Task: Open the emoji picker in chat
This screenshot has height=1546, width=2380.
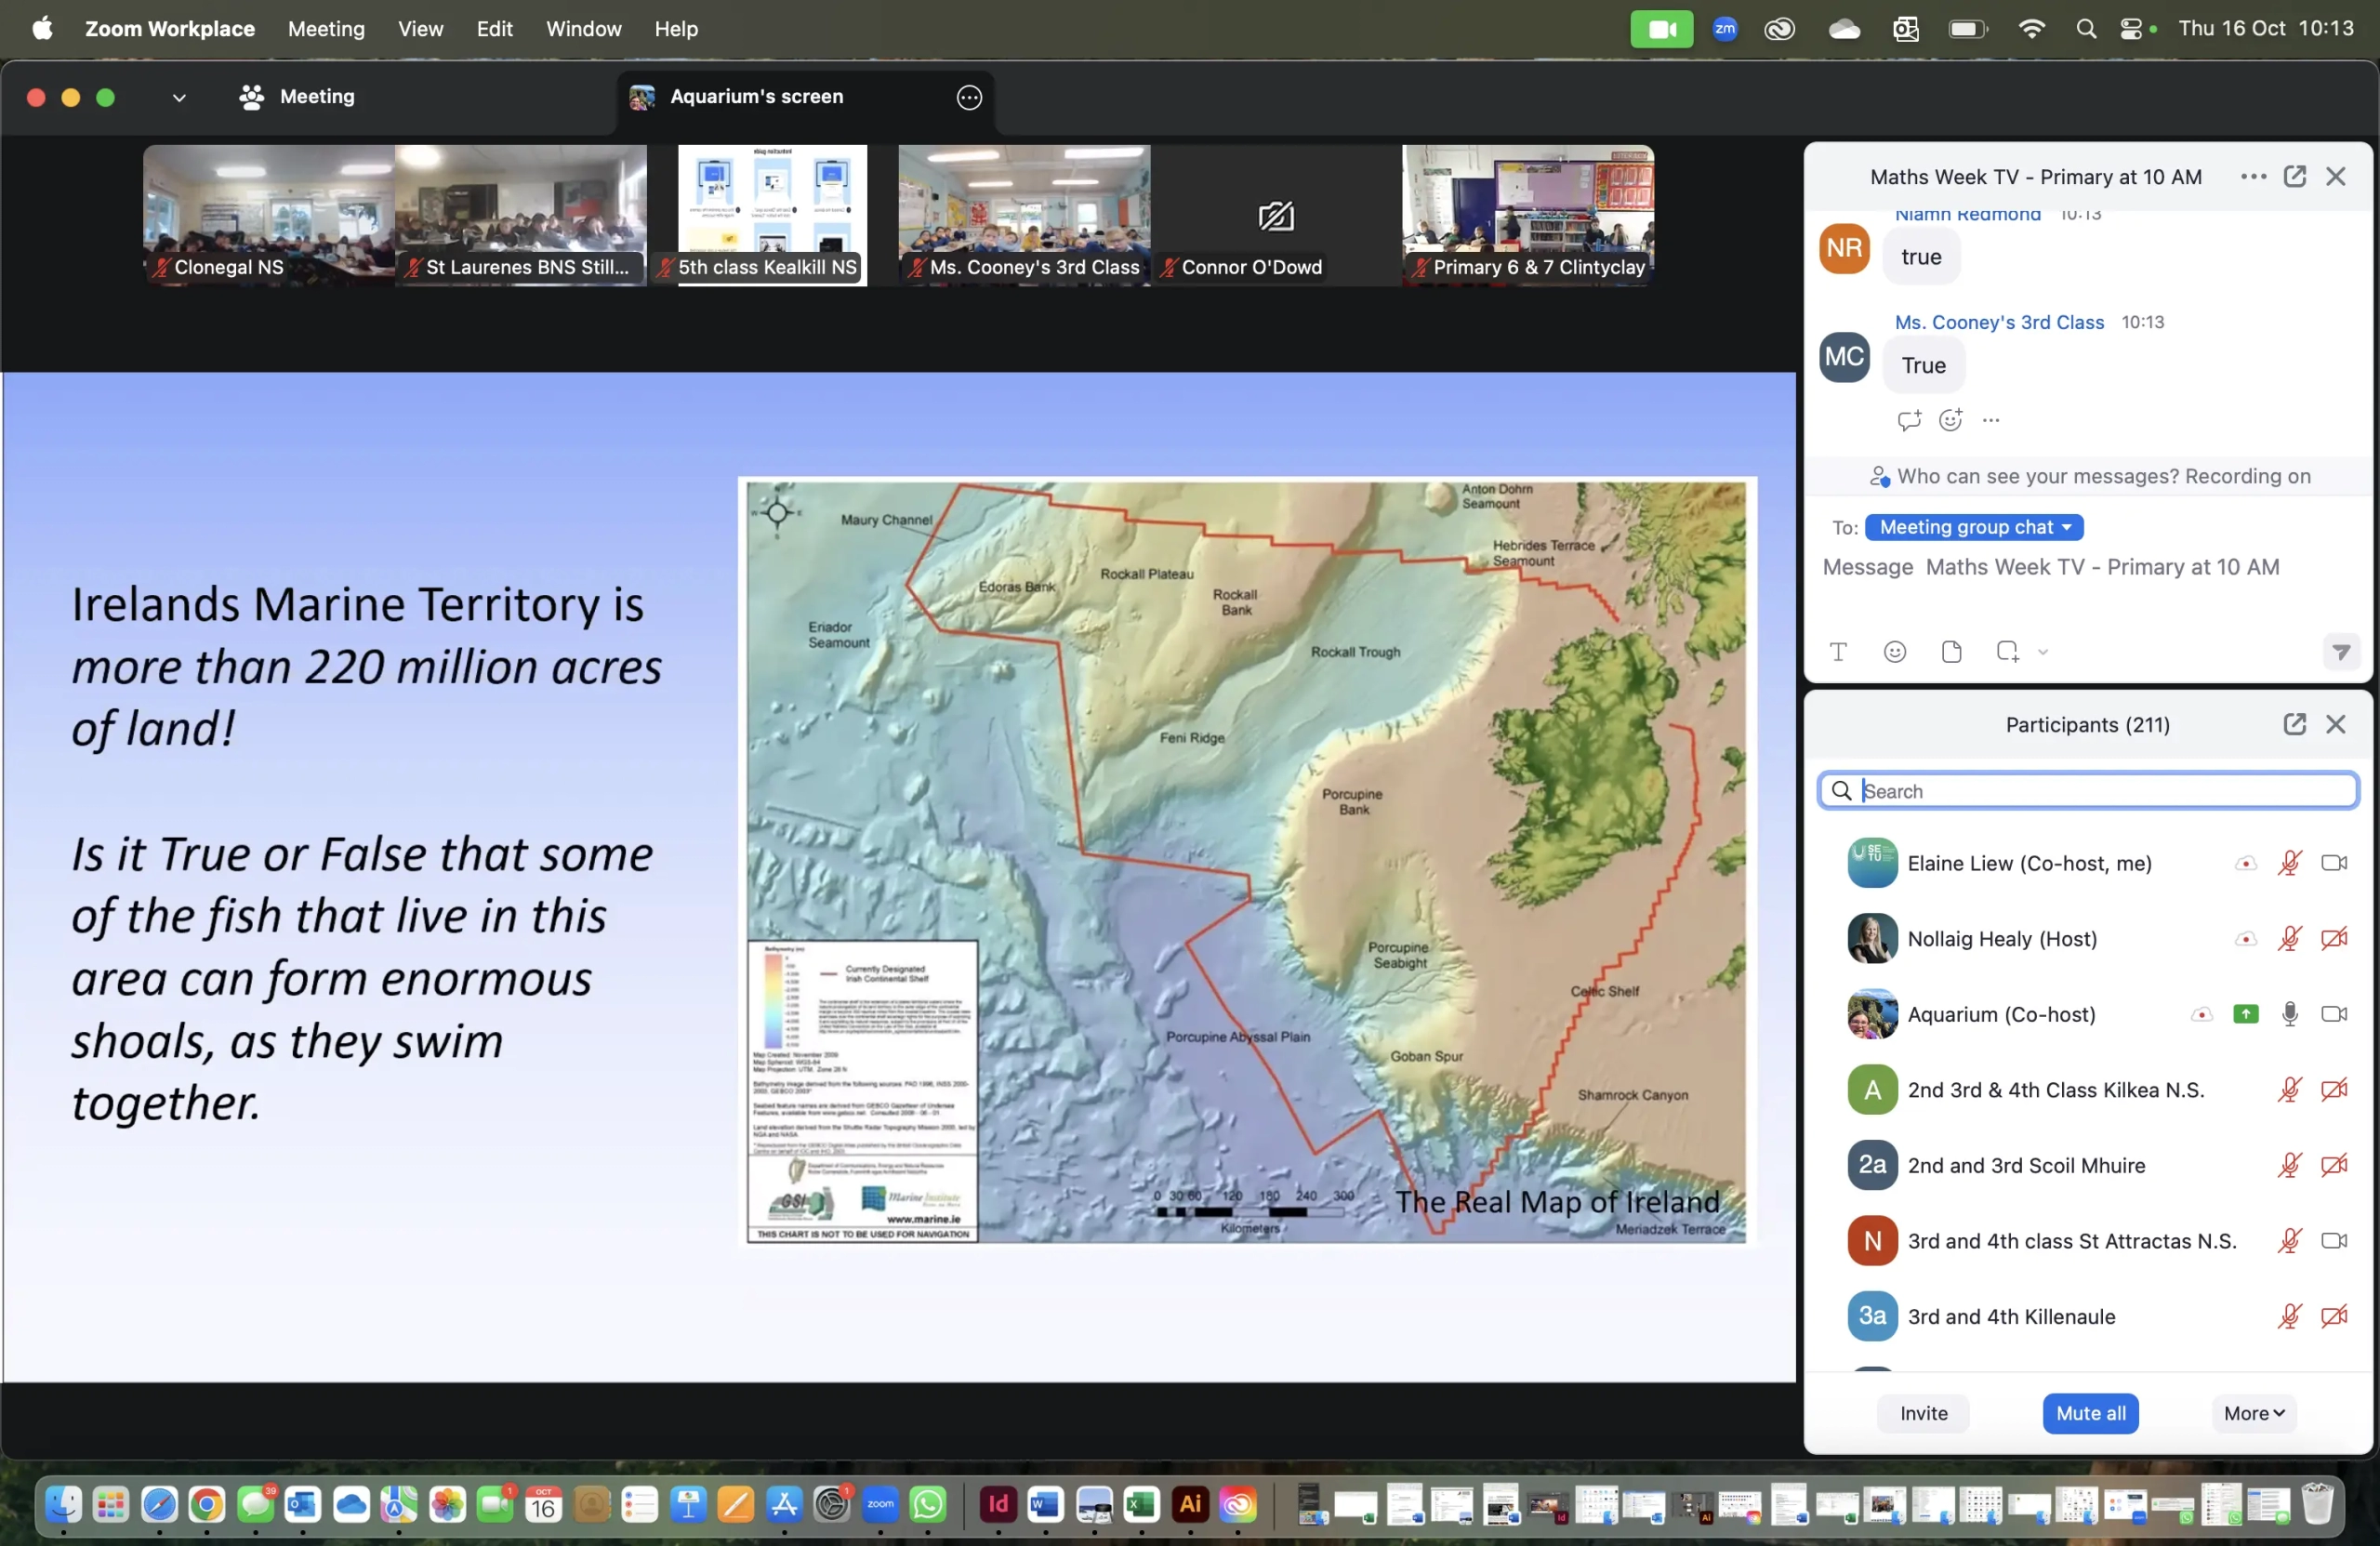Action: coord(1894,652)
